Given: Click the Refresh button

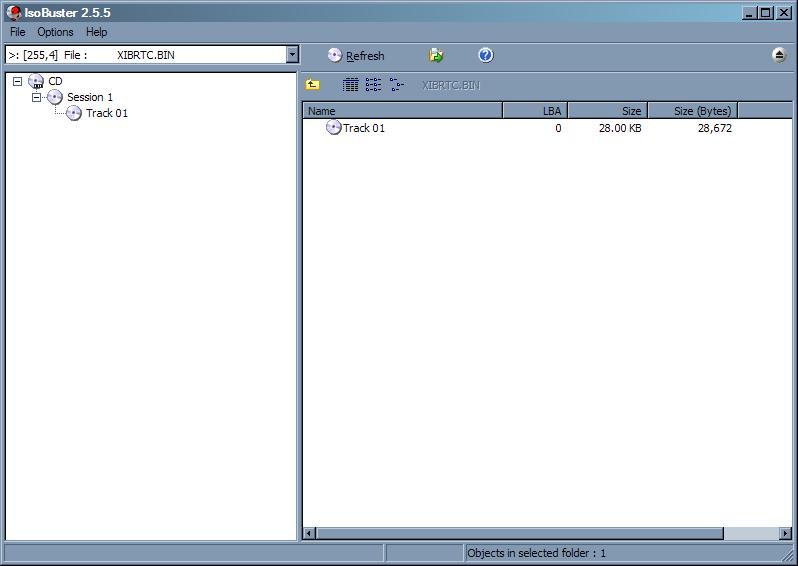Looking at the screenshot, I should (356, 55).
